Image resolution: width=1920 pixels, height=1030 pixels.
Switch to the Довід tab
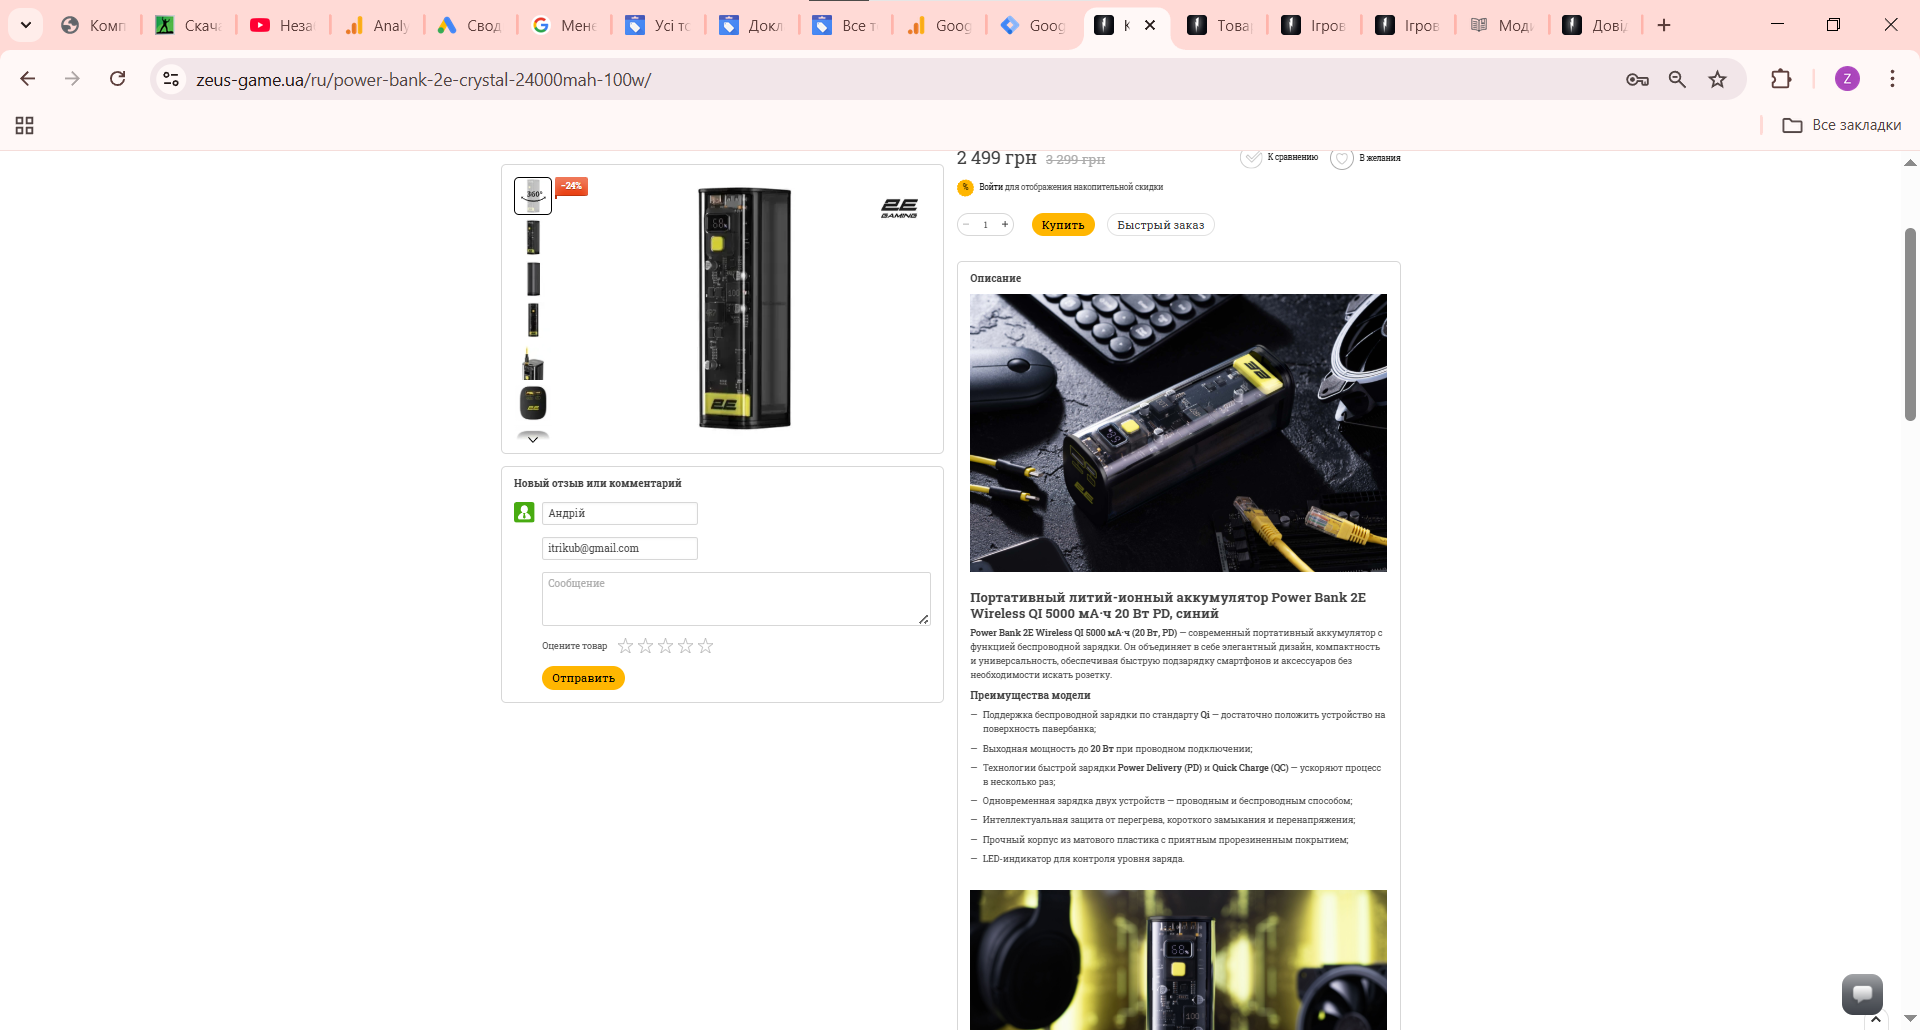pos(1595,25)
